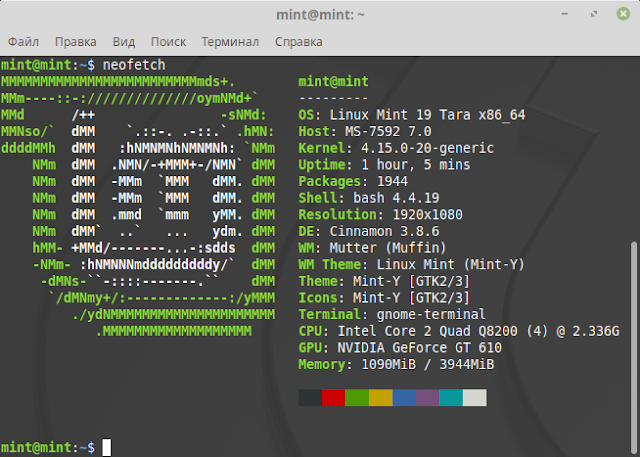The height and width of the screenshot is (457, 640).
Task: Click the CPU value 'Intel Core 2 Quad Q8200'
Action: (427, 331)
